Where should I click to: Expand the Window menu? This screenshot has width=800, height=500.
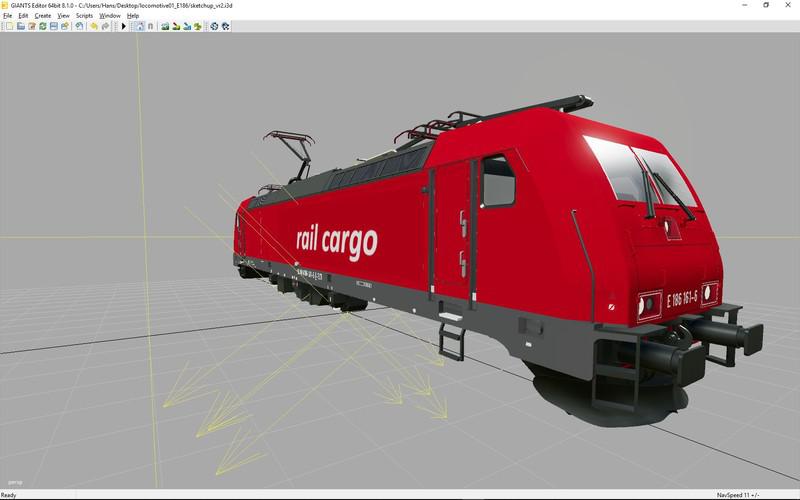[x=109, y=16]
